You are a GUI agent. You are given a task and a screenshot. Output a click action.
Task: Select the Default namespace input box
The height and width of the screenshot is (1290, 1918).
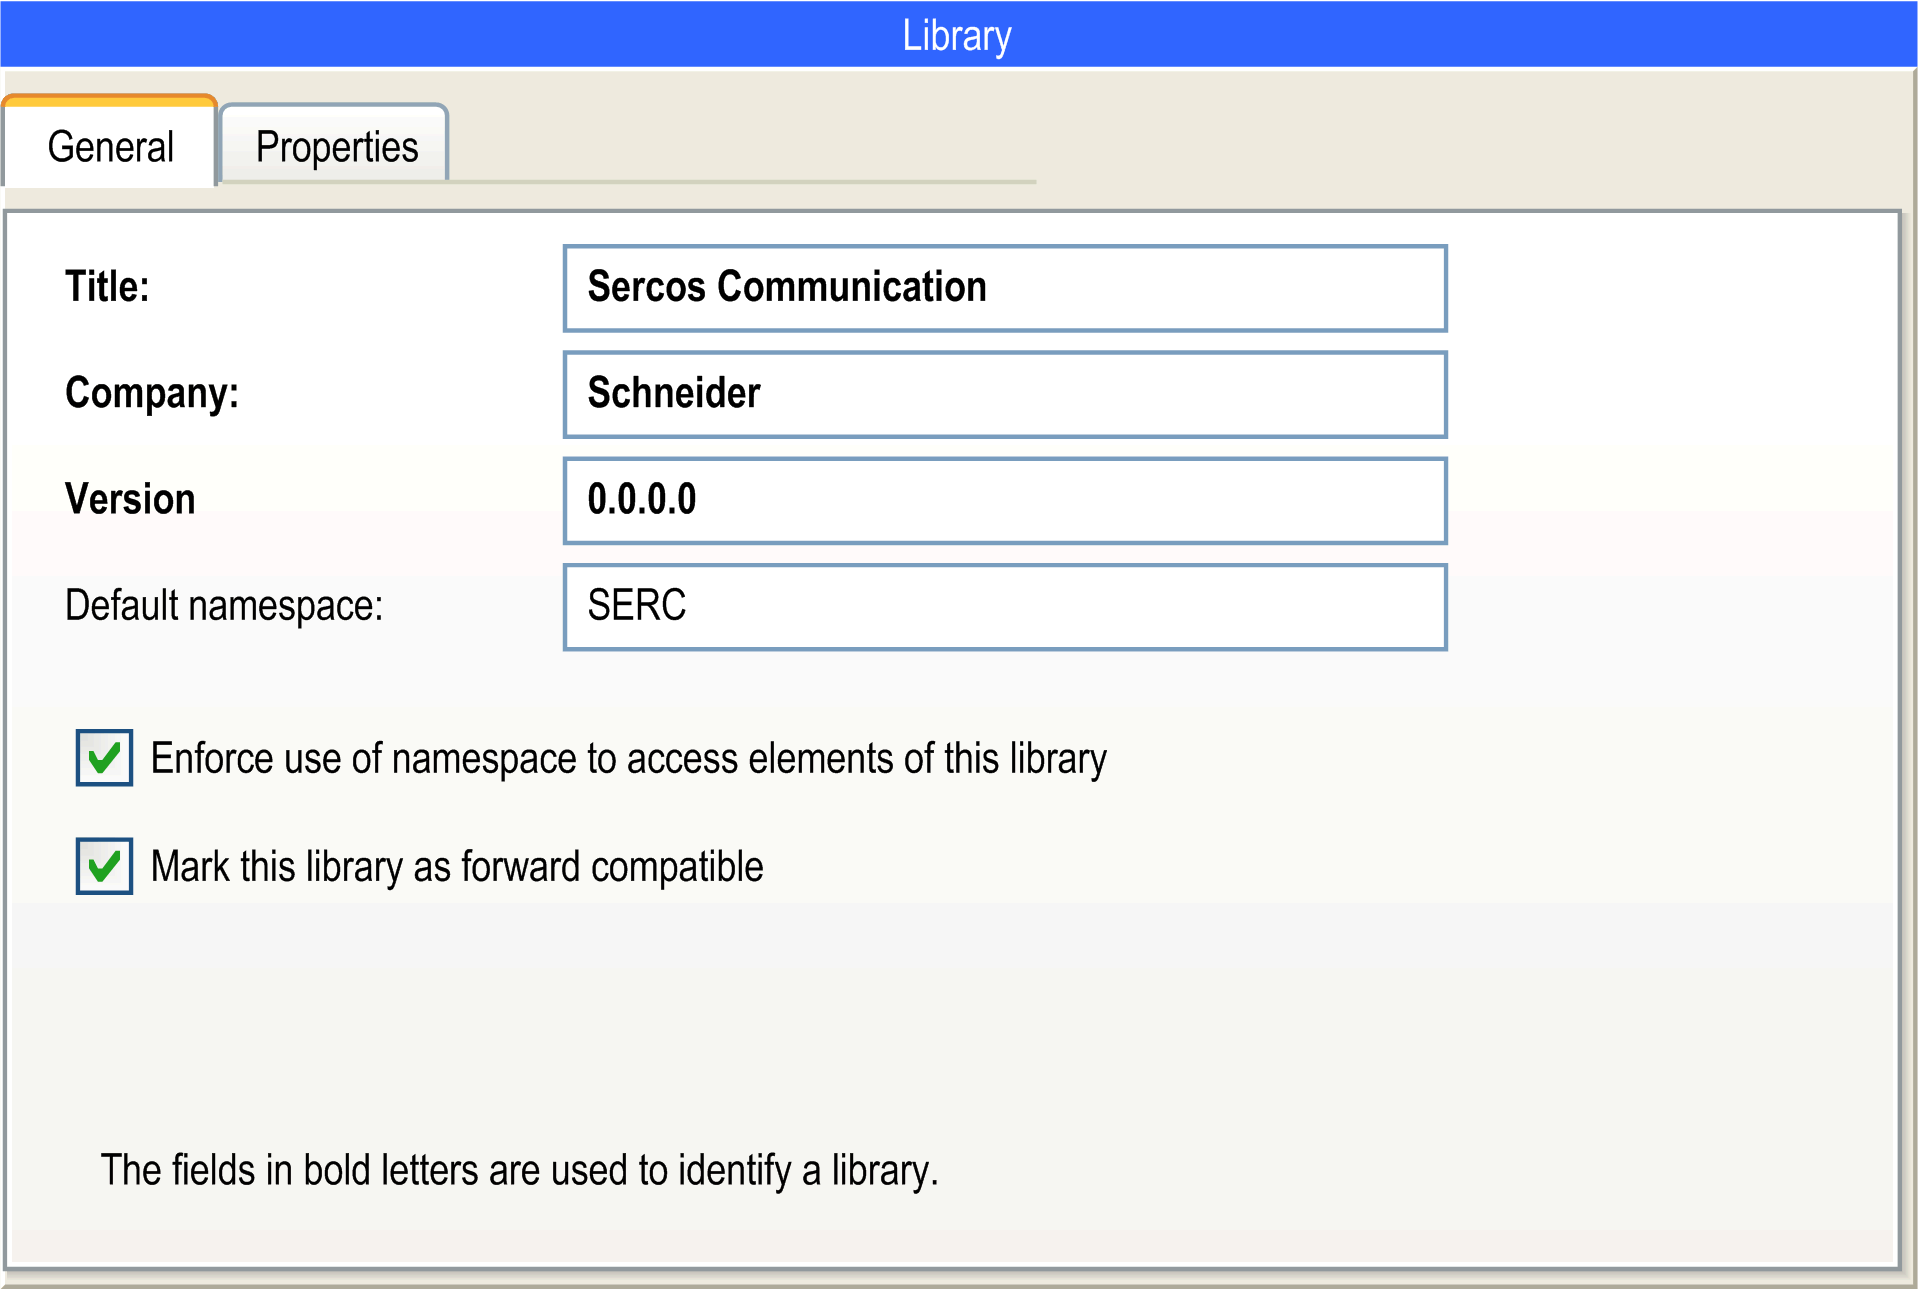click(x=1200, y=607)
